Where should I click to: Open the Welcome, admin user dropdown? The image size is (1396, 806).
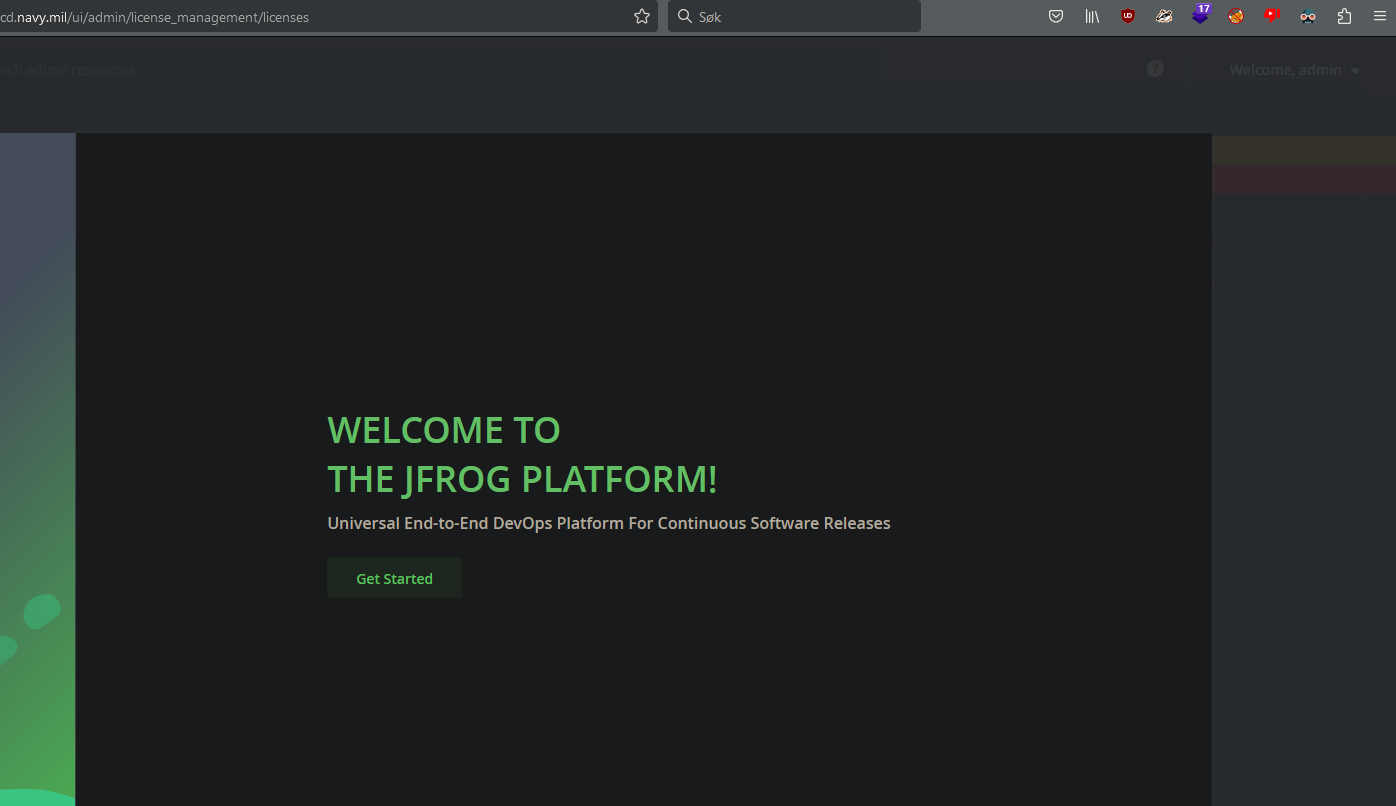1294,70
